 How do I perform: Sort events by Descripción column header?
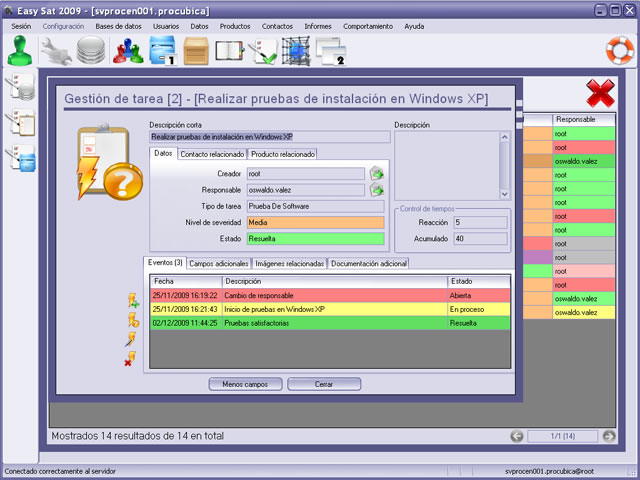335,282
